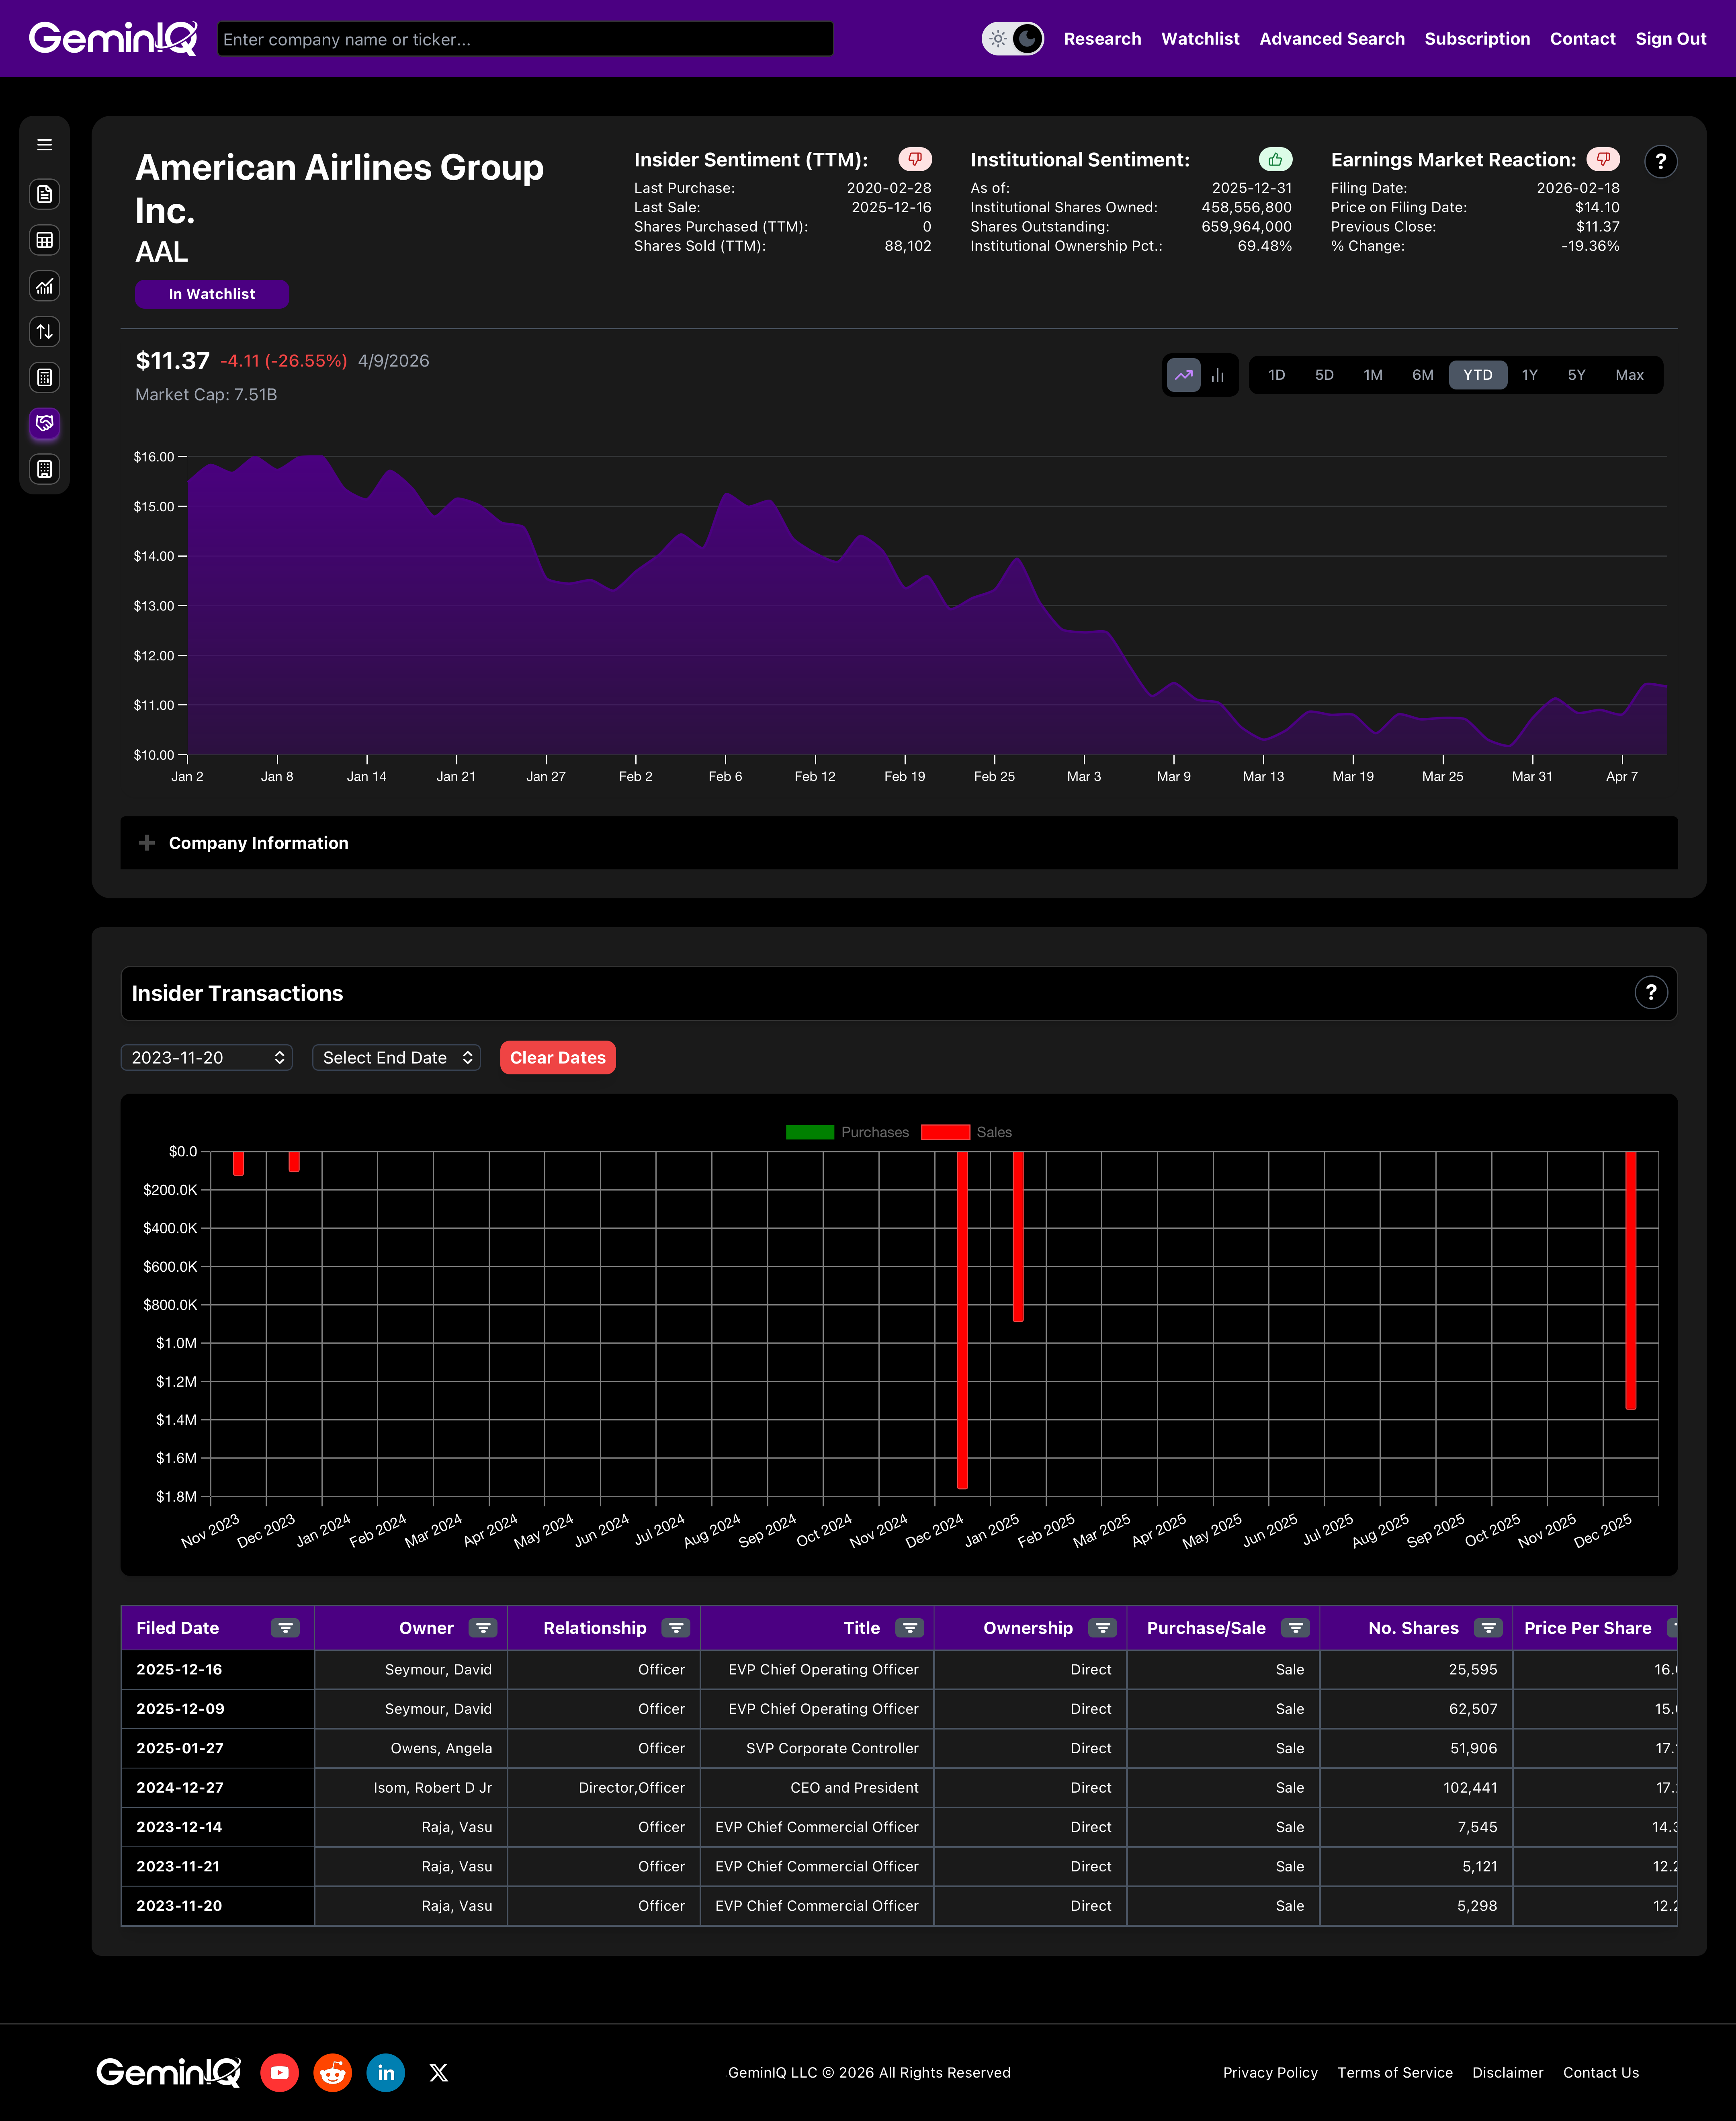Click the growth chart sidebar icon
Image resolution: width=1736 pixels, height=2121 pixels.
click(44, 287)
